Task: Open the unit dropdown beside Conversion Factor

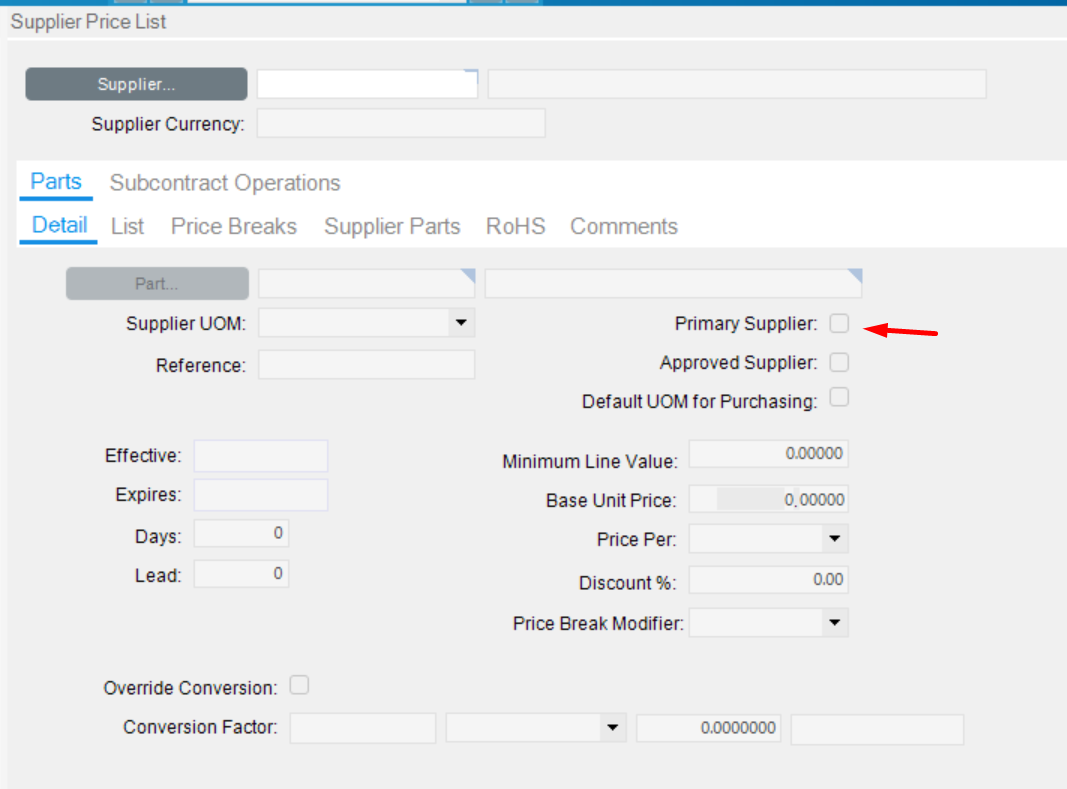Action: point(614,727)
